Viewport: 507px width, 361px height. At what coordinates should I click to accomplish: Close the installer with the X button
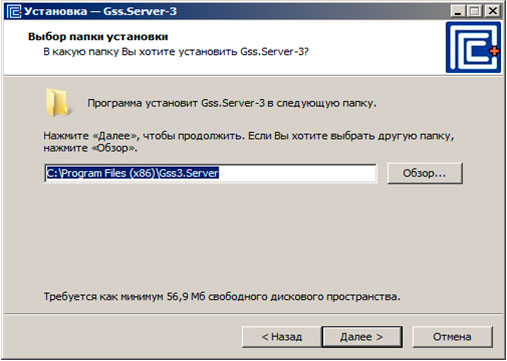tap(493, 11)
